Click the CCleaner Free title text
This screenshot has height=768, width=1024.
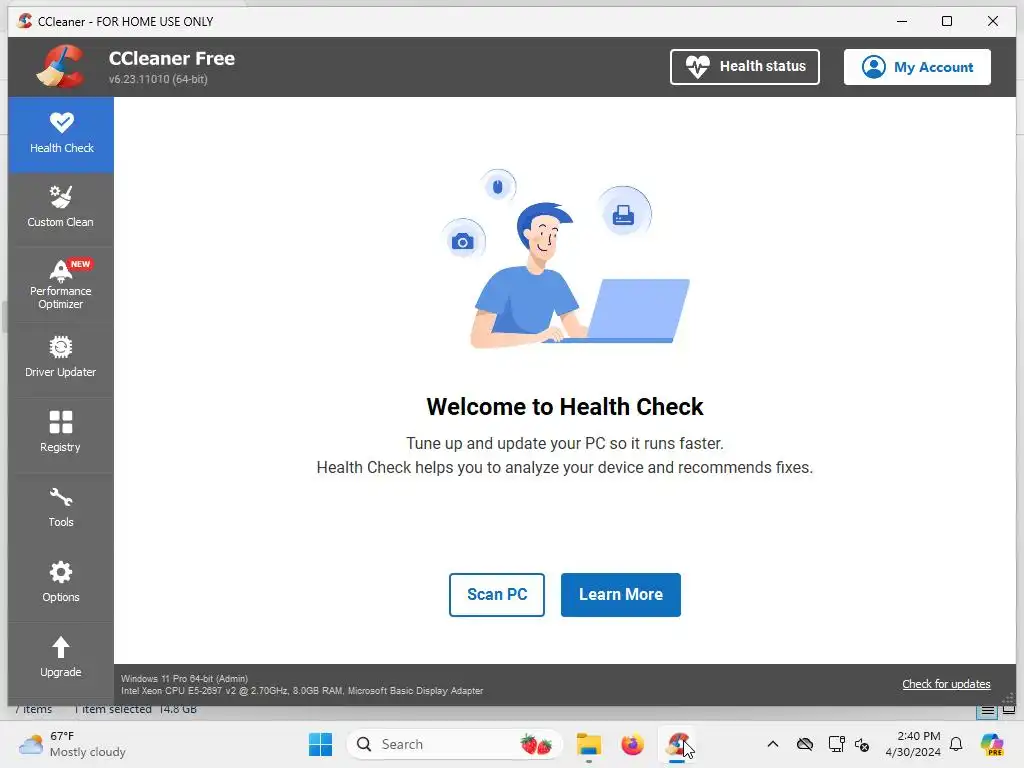click(x=172, y=58)
